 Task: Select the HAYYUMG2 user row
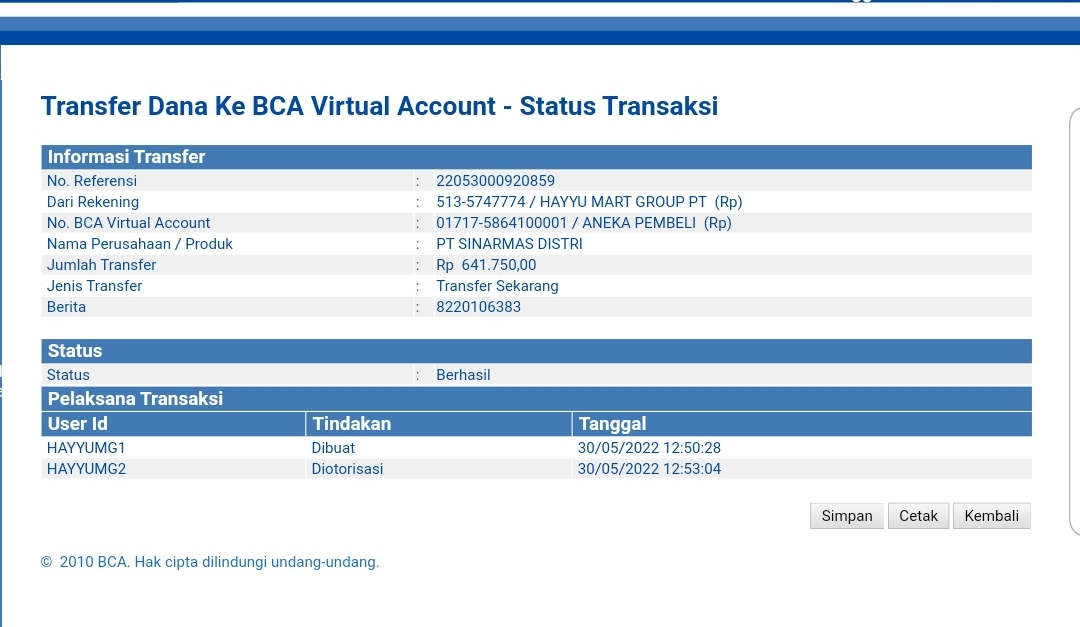click(86, 469)
